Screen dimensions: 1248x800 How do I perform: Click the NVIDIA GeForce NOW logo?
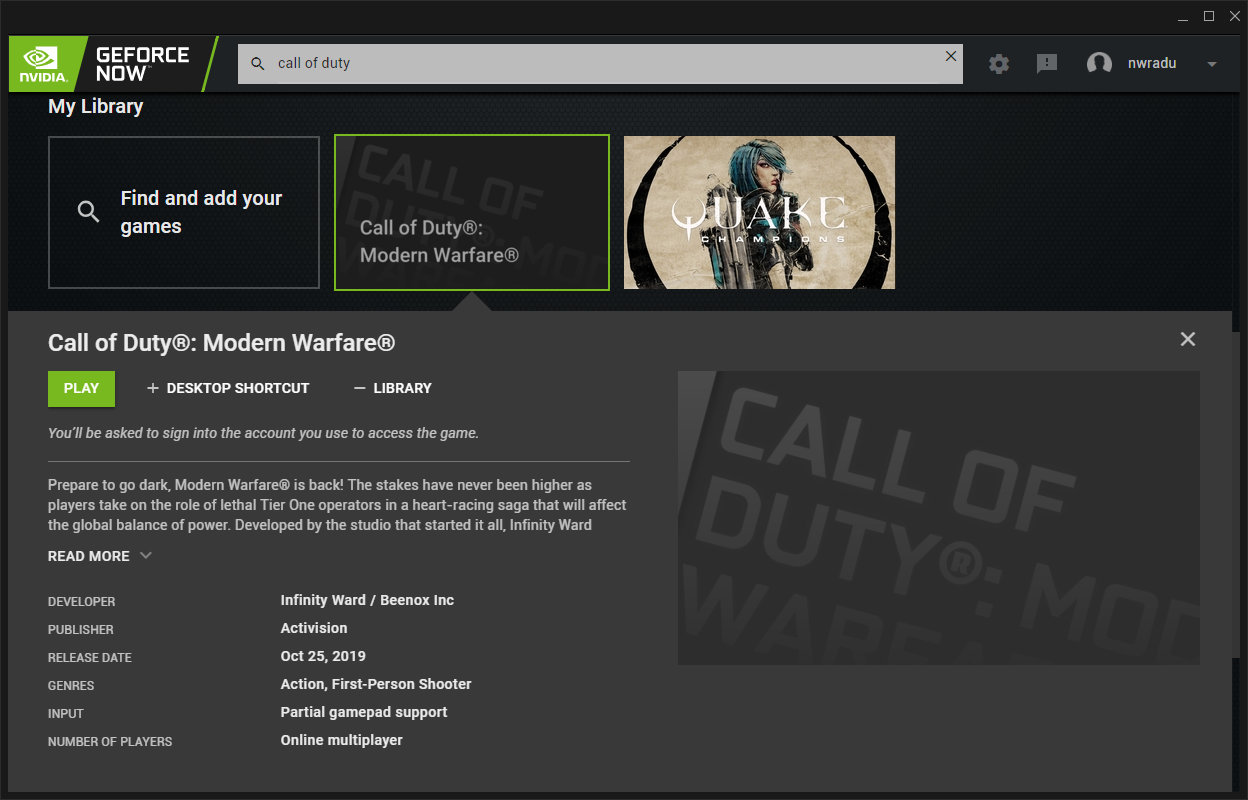(113, 63)
